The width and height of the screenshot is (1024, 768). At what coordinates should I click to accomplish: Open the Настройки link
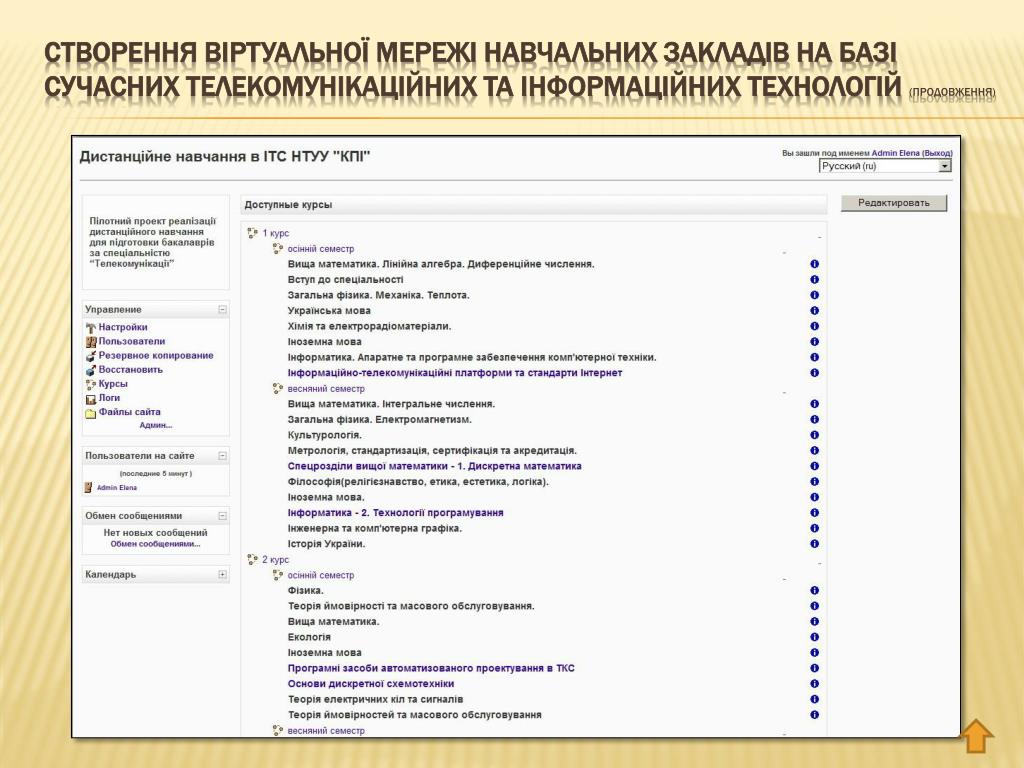123,327
